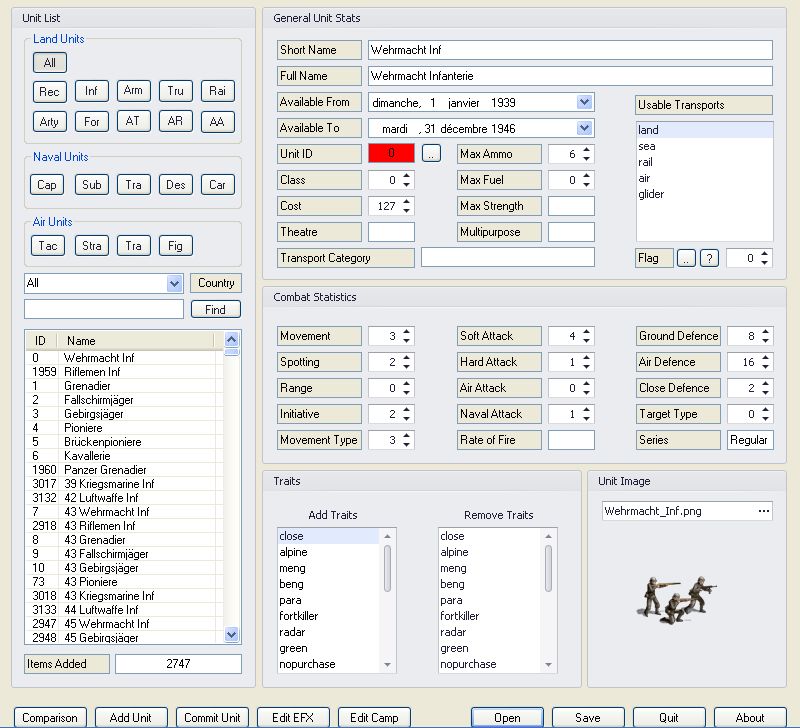Select 'para' in the Add Traits list
The image size is (800, 728).
point(329,600)
